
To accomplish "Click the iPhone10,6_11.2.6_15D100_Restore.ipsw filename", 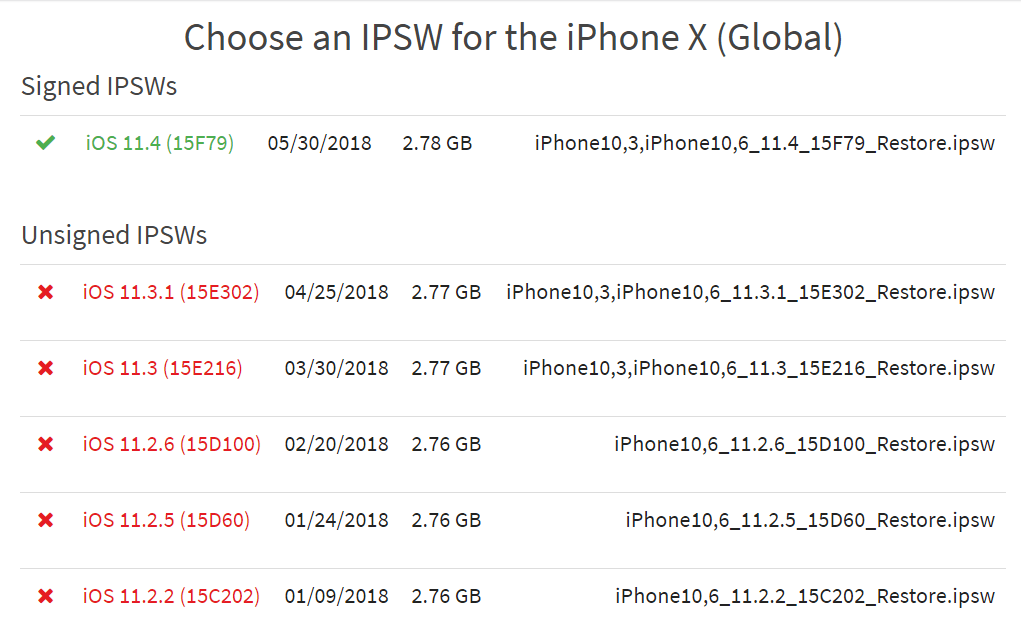I will pos(804,444).
